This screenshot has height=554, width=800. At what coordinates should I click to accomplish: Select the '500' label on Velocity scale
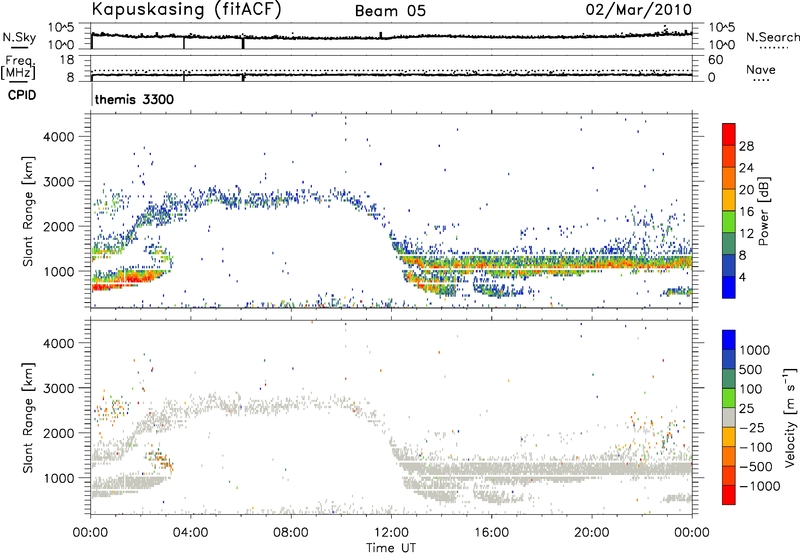pyautogui.click(x=751, y=370)
